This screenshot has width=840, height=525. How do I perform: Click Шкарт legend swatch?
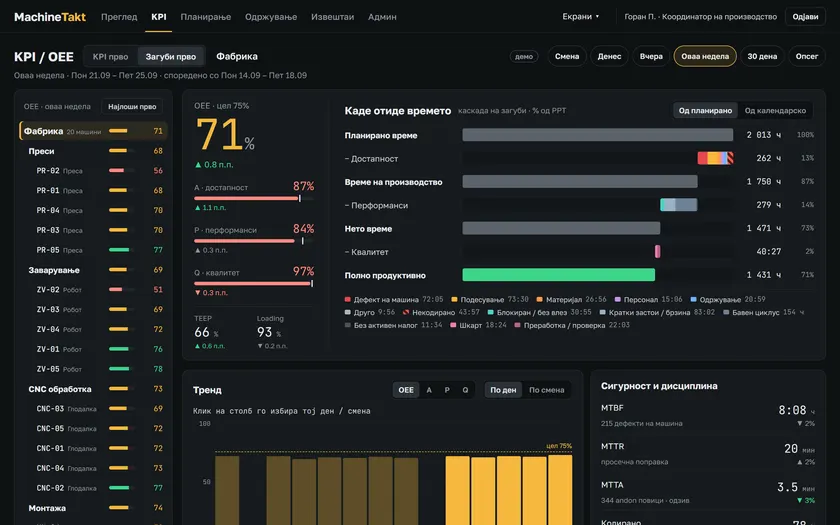click(453, 325)
